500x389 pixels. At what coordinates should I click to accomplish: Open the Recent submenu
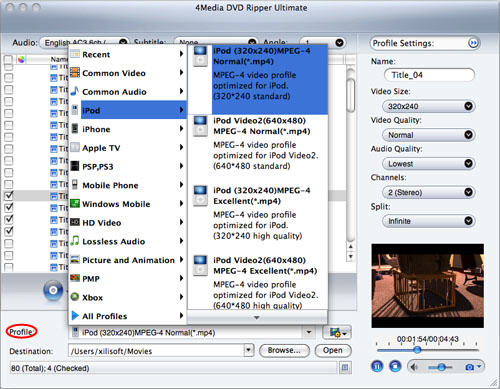(128, 54)
